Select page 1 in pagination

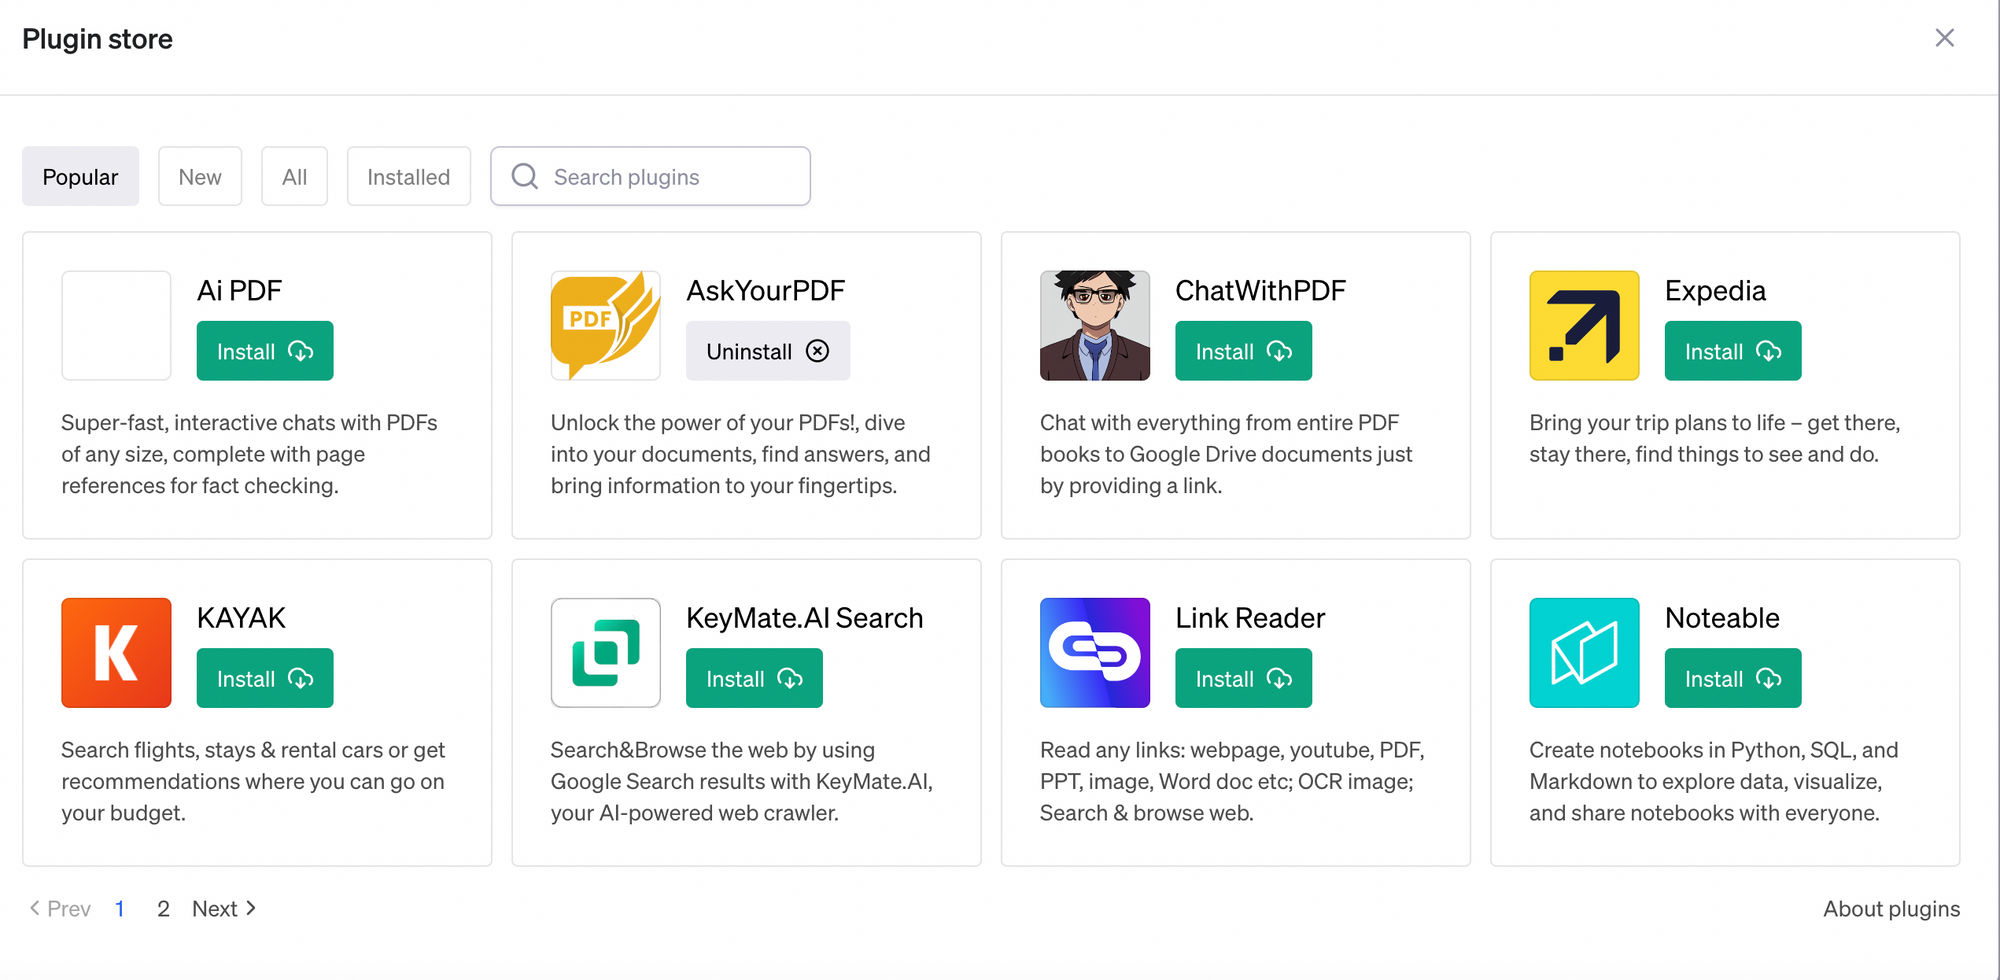[x=120, y=908]
